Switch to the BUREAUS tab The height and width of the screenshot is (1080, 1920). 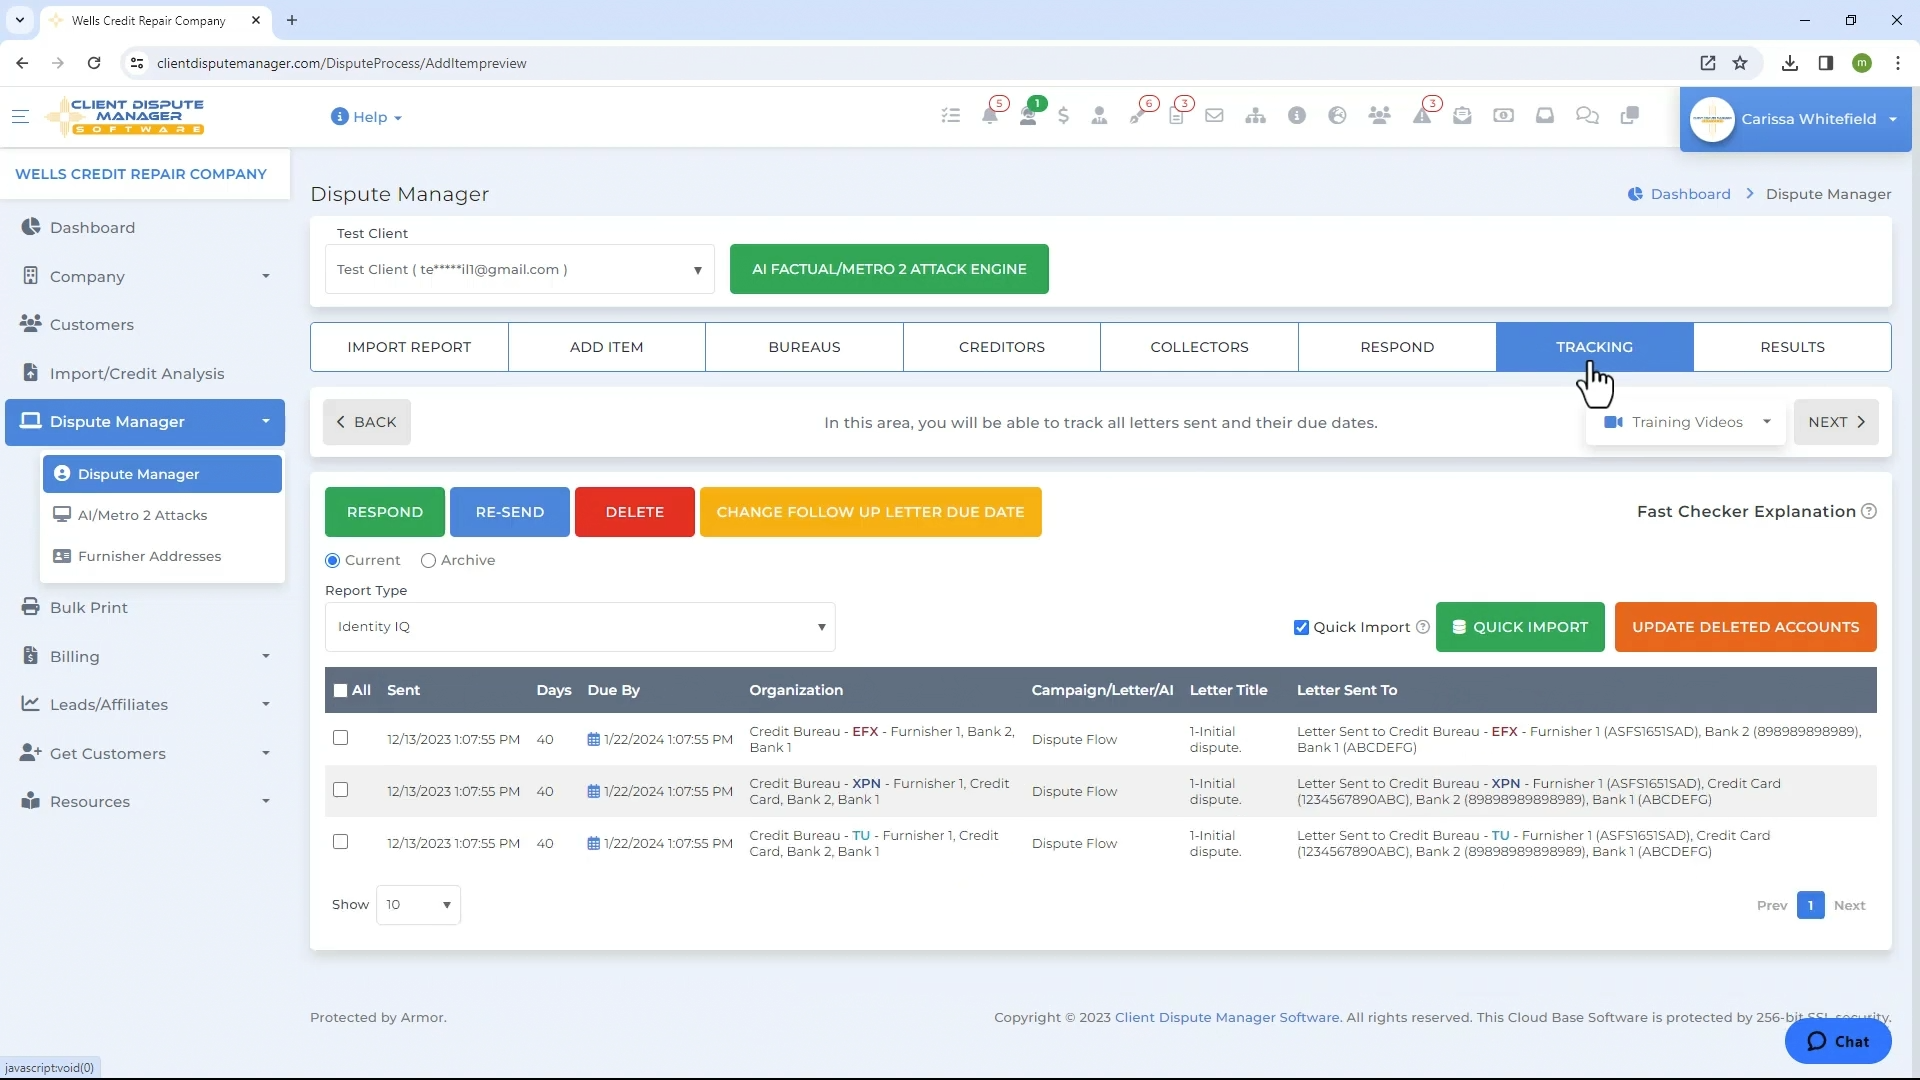804,347
